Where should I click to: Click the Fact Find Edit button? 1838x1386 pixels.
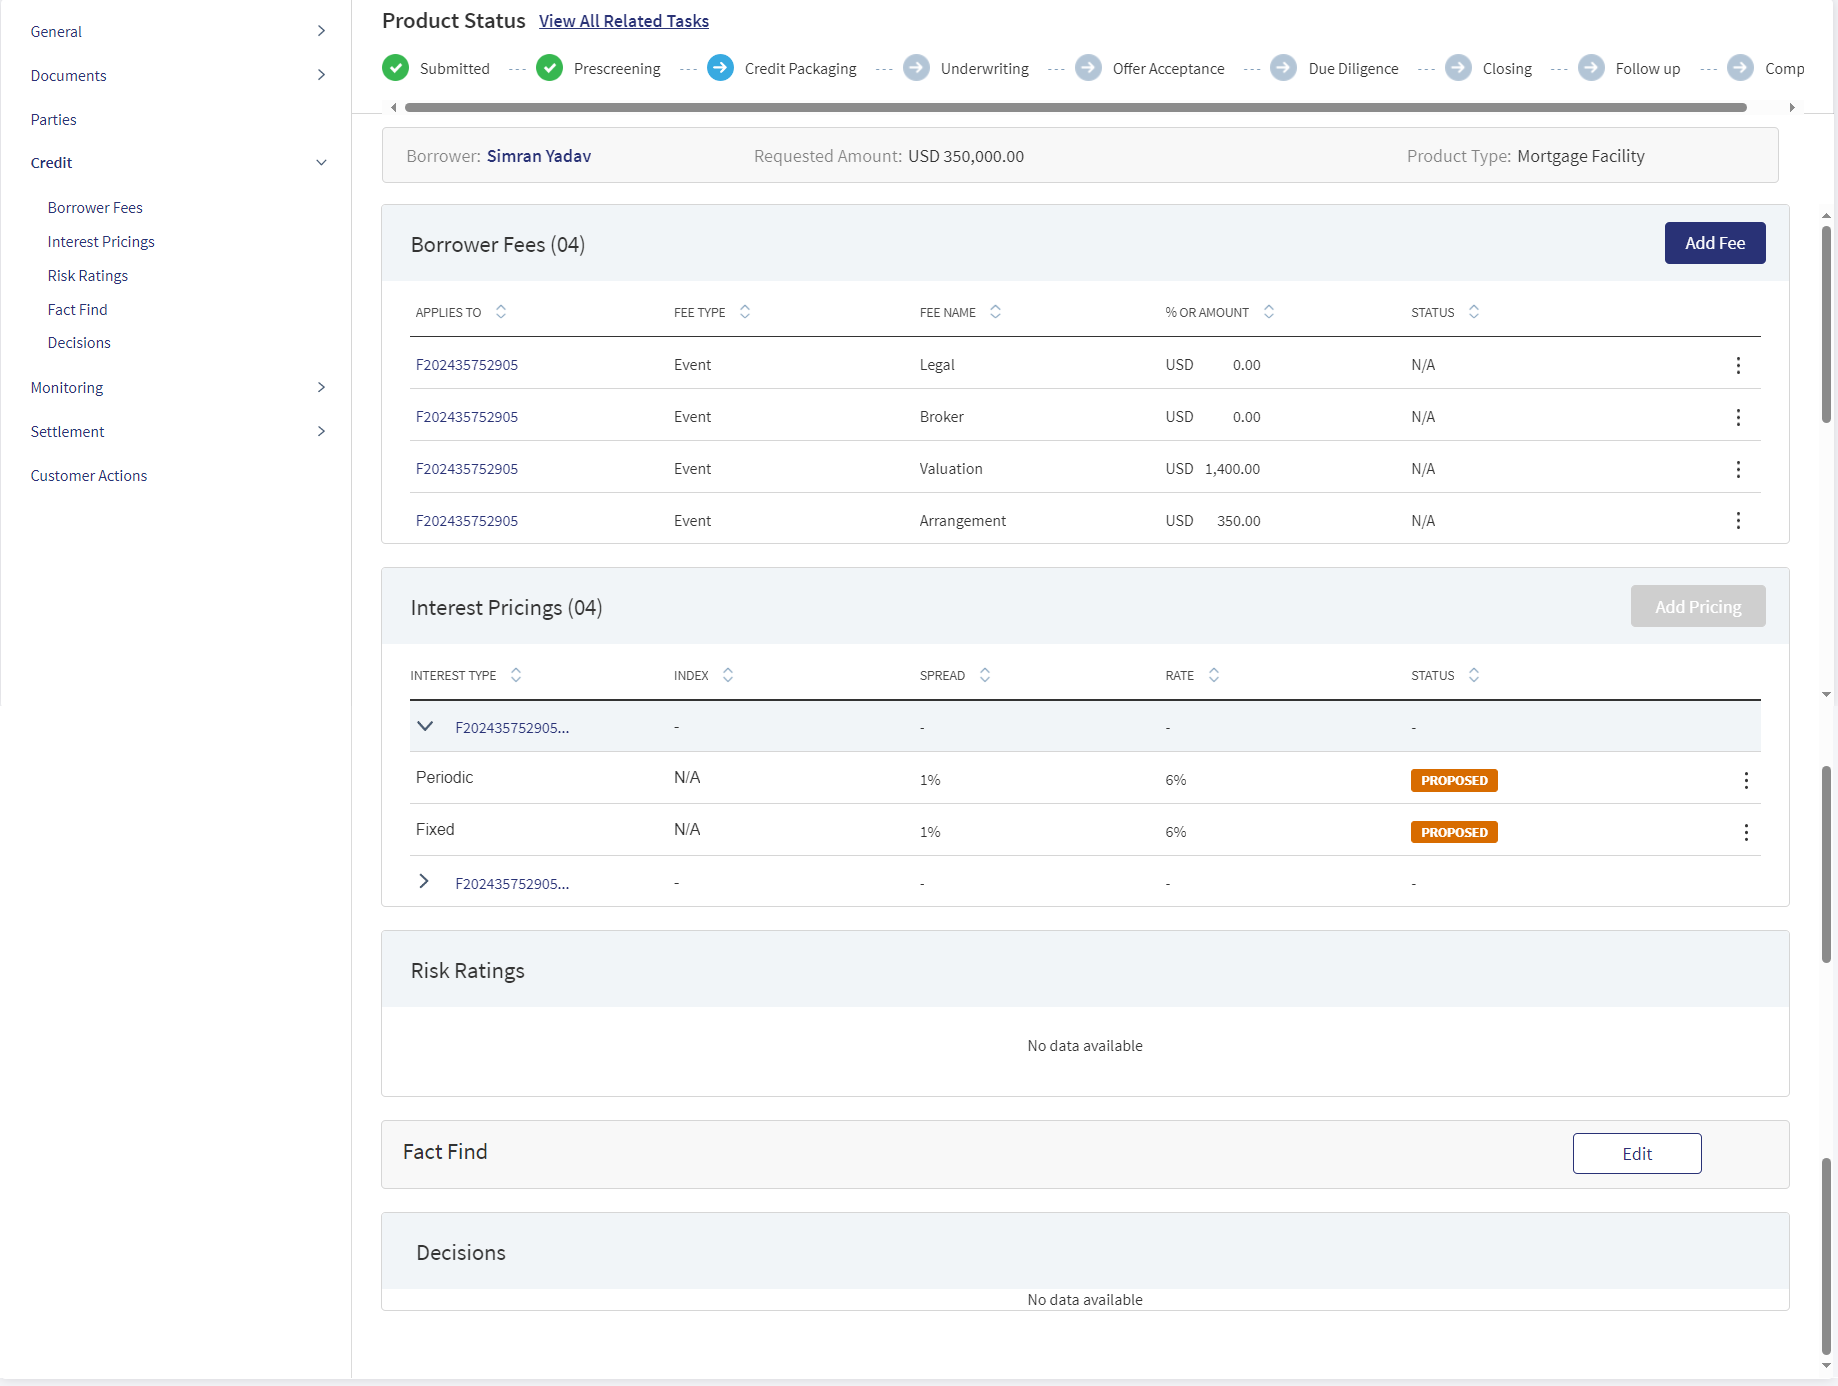pyautogui.click(x=1637, y=1153)
